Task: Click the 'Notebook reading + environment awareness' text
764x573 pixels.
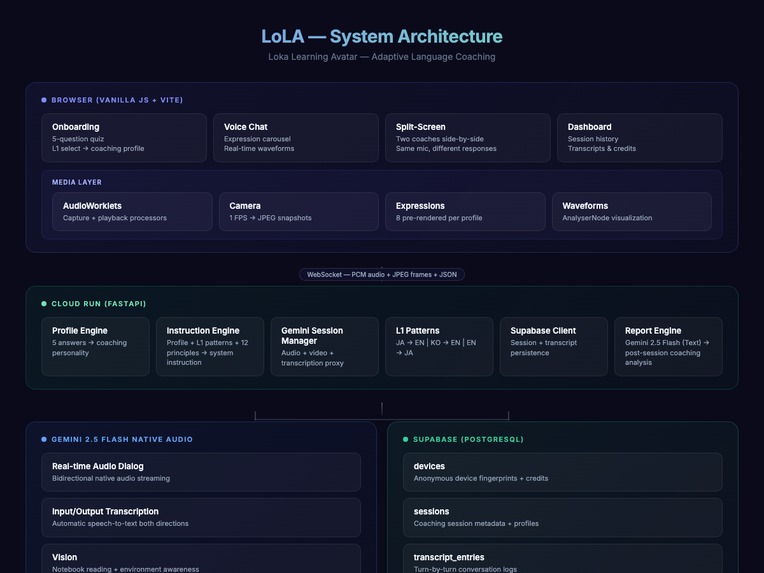Action: pyautogui.click(x=126, y=569)
